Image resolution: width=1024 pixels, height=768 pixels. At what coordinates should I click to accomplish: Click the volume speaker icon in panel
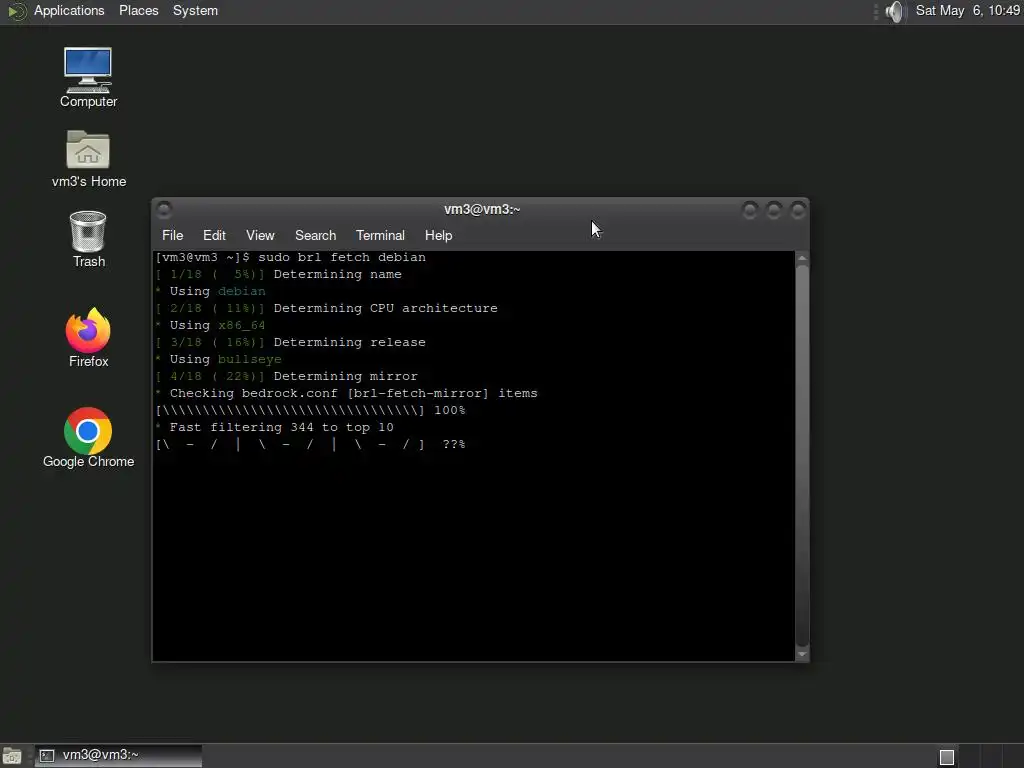click(895, 11)
